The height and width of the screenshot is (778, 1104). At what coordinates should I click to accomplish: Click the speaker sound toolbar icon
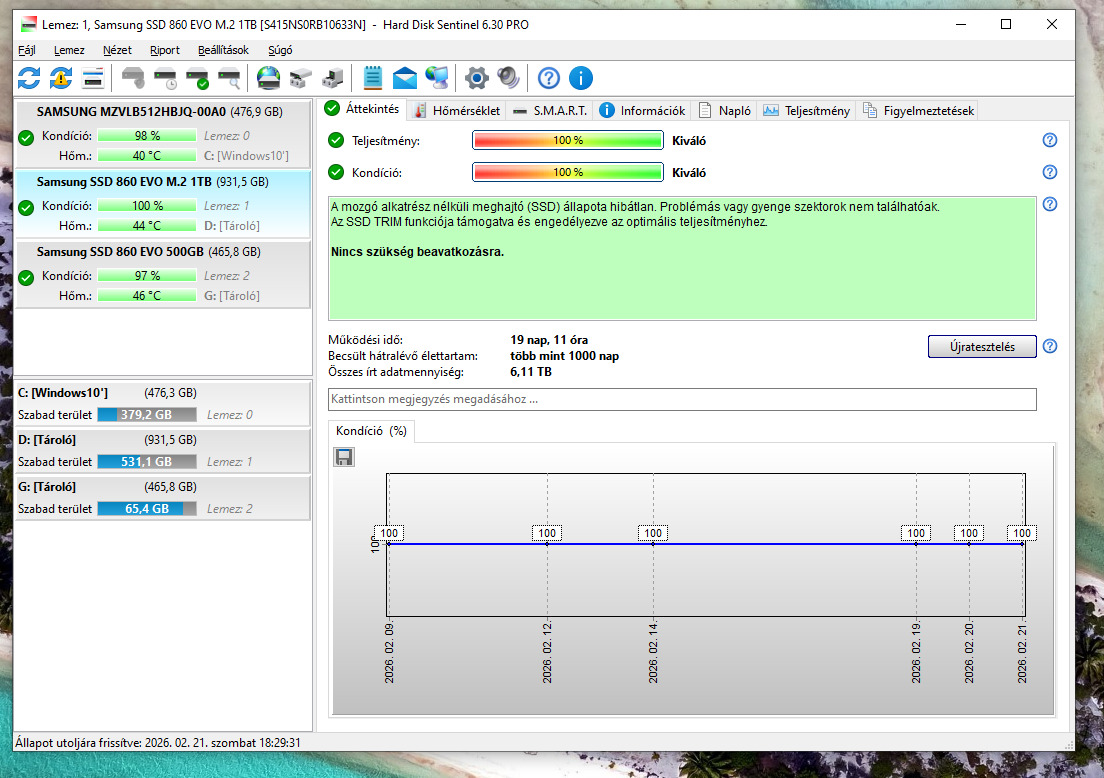(508, 78)
